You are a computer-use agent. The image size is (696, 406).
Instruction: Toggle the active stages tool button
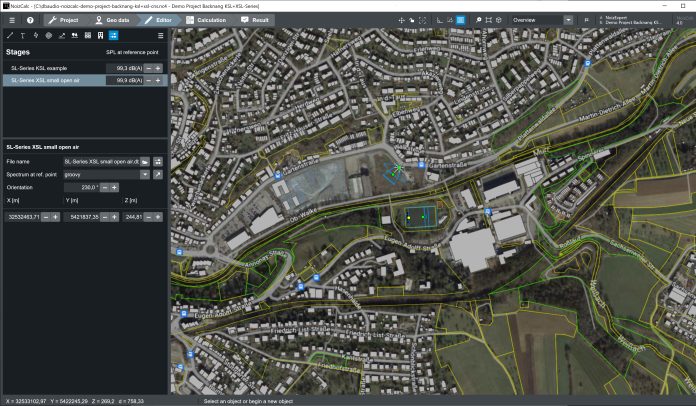tap(114, 36)
